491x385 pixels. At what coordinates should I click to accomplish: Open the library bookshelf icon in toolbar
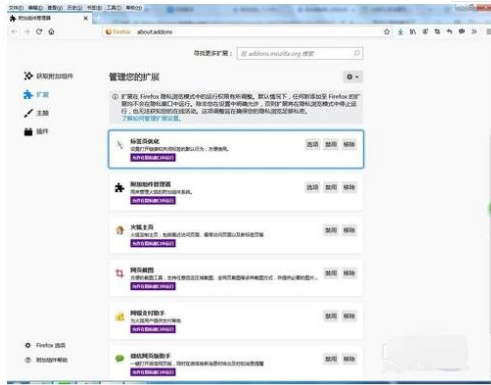coord(413,32)
